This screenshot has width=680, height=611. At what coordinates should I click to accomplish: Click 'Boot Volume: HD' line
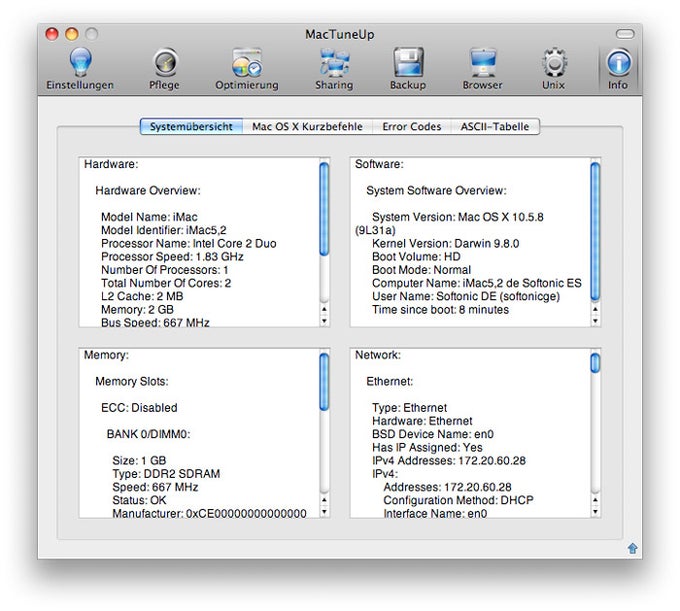coord(416,257)
